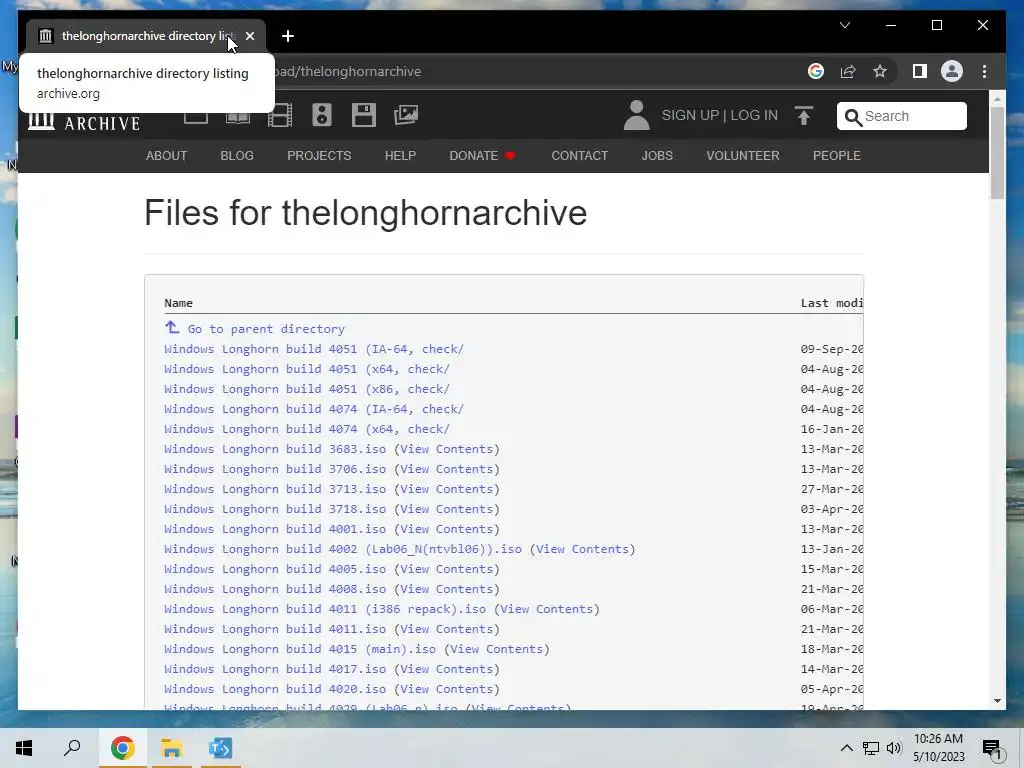1024x768 pixels.
Task: Open the Images media icon
Action: coord(406,115)
